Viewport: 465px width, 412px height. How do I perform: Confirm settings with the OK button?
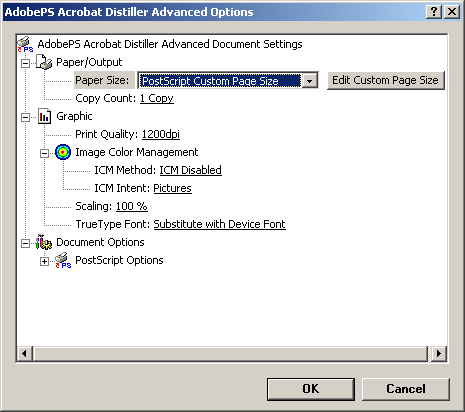tap(311, 389)
